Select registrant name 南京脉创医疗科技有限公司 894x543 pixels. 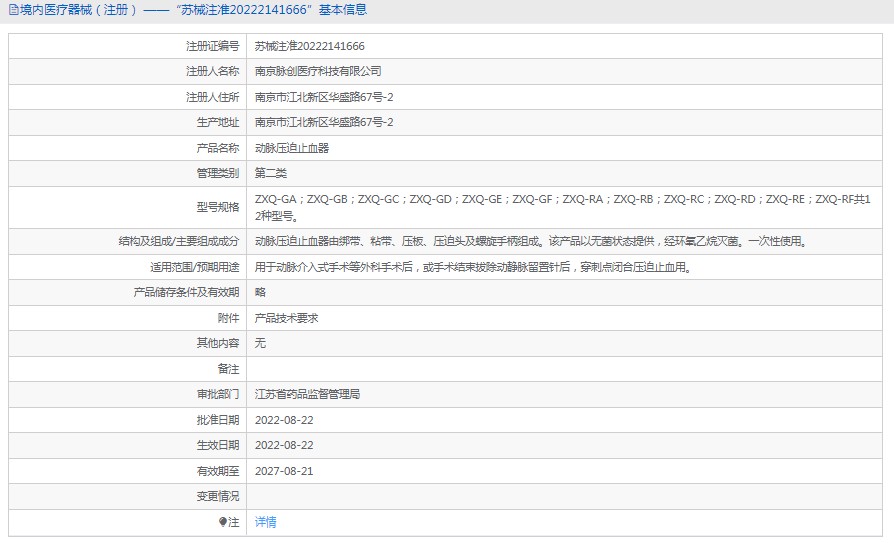[x=318, y=71]
